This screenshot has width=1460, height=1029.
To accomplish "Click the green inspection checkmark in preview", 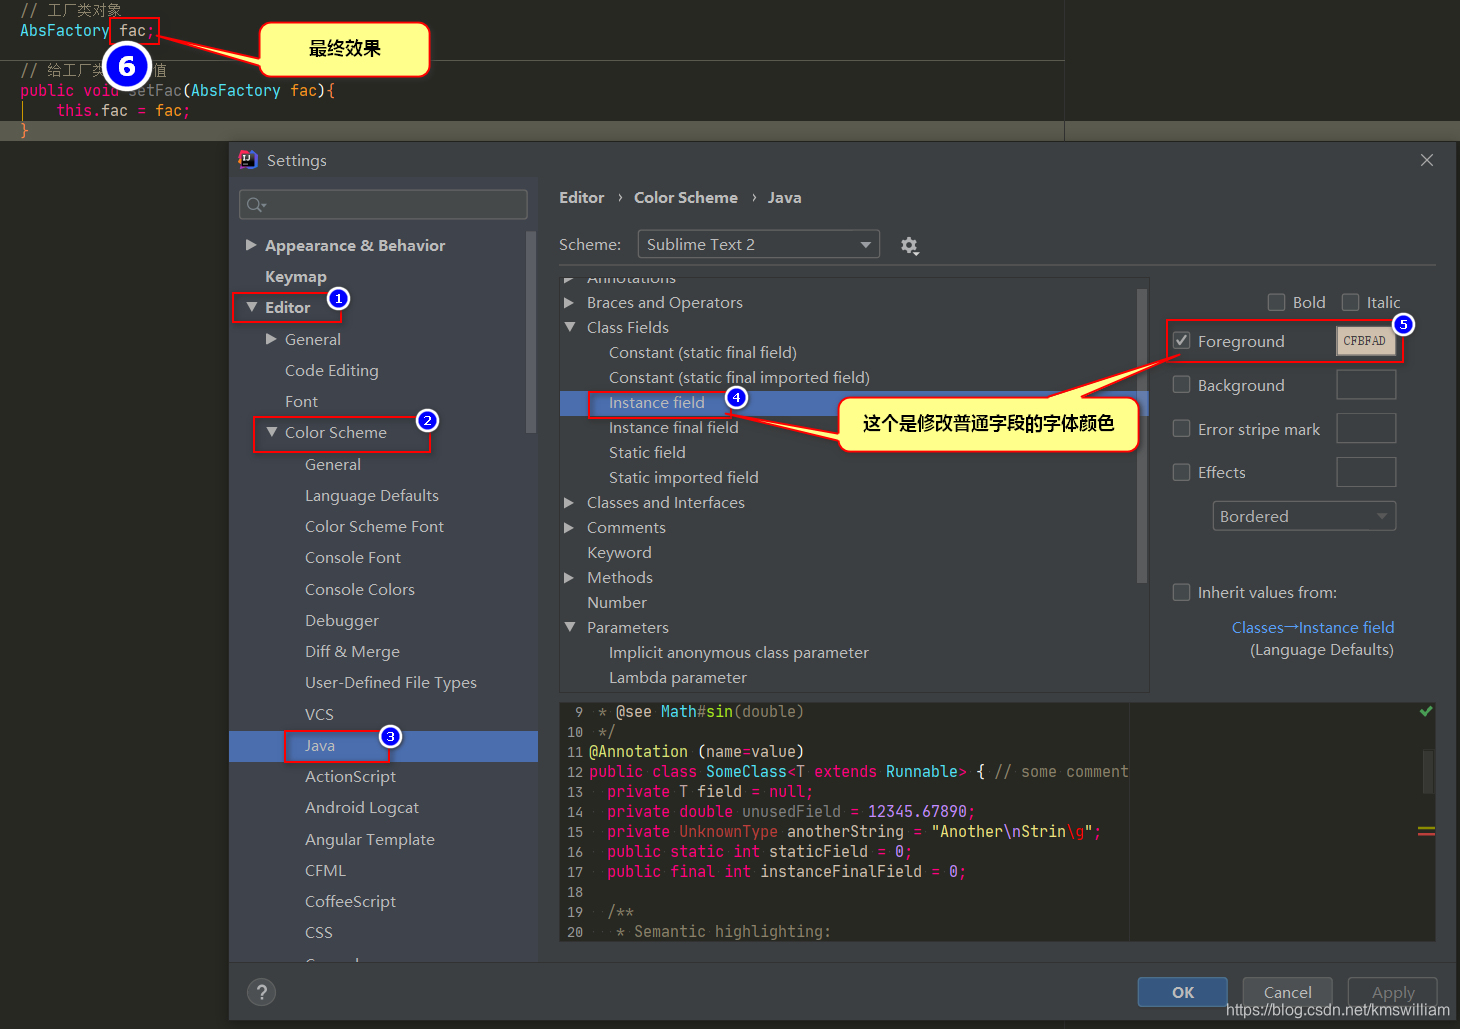I will [1426, 711].
